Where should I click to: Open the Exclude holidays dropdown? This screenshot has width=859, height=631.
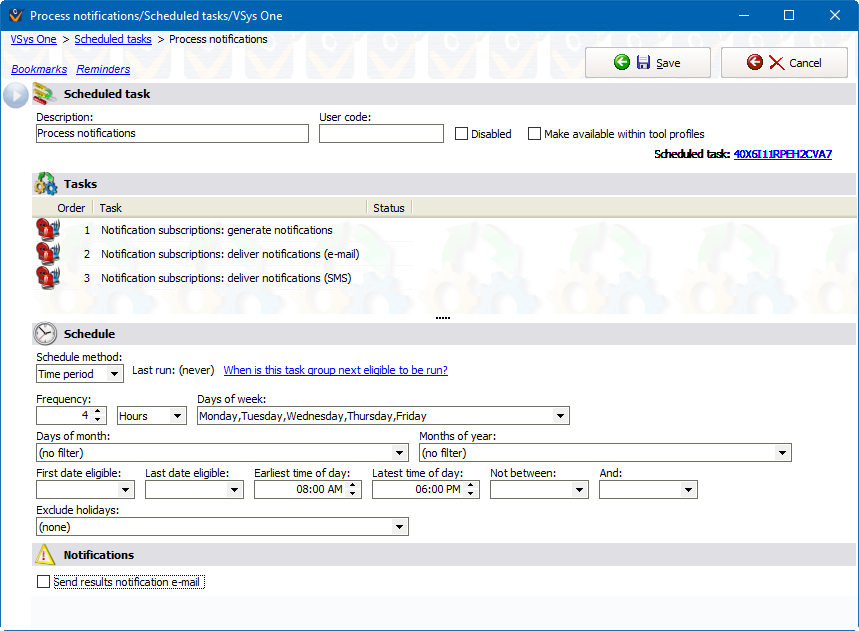[x=400, y=527]
